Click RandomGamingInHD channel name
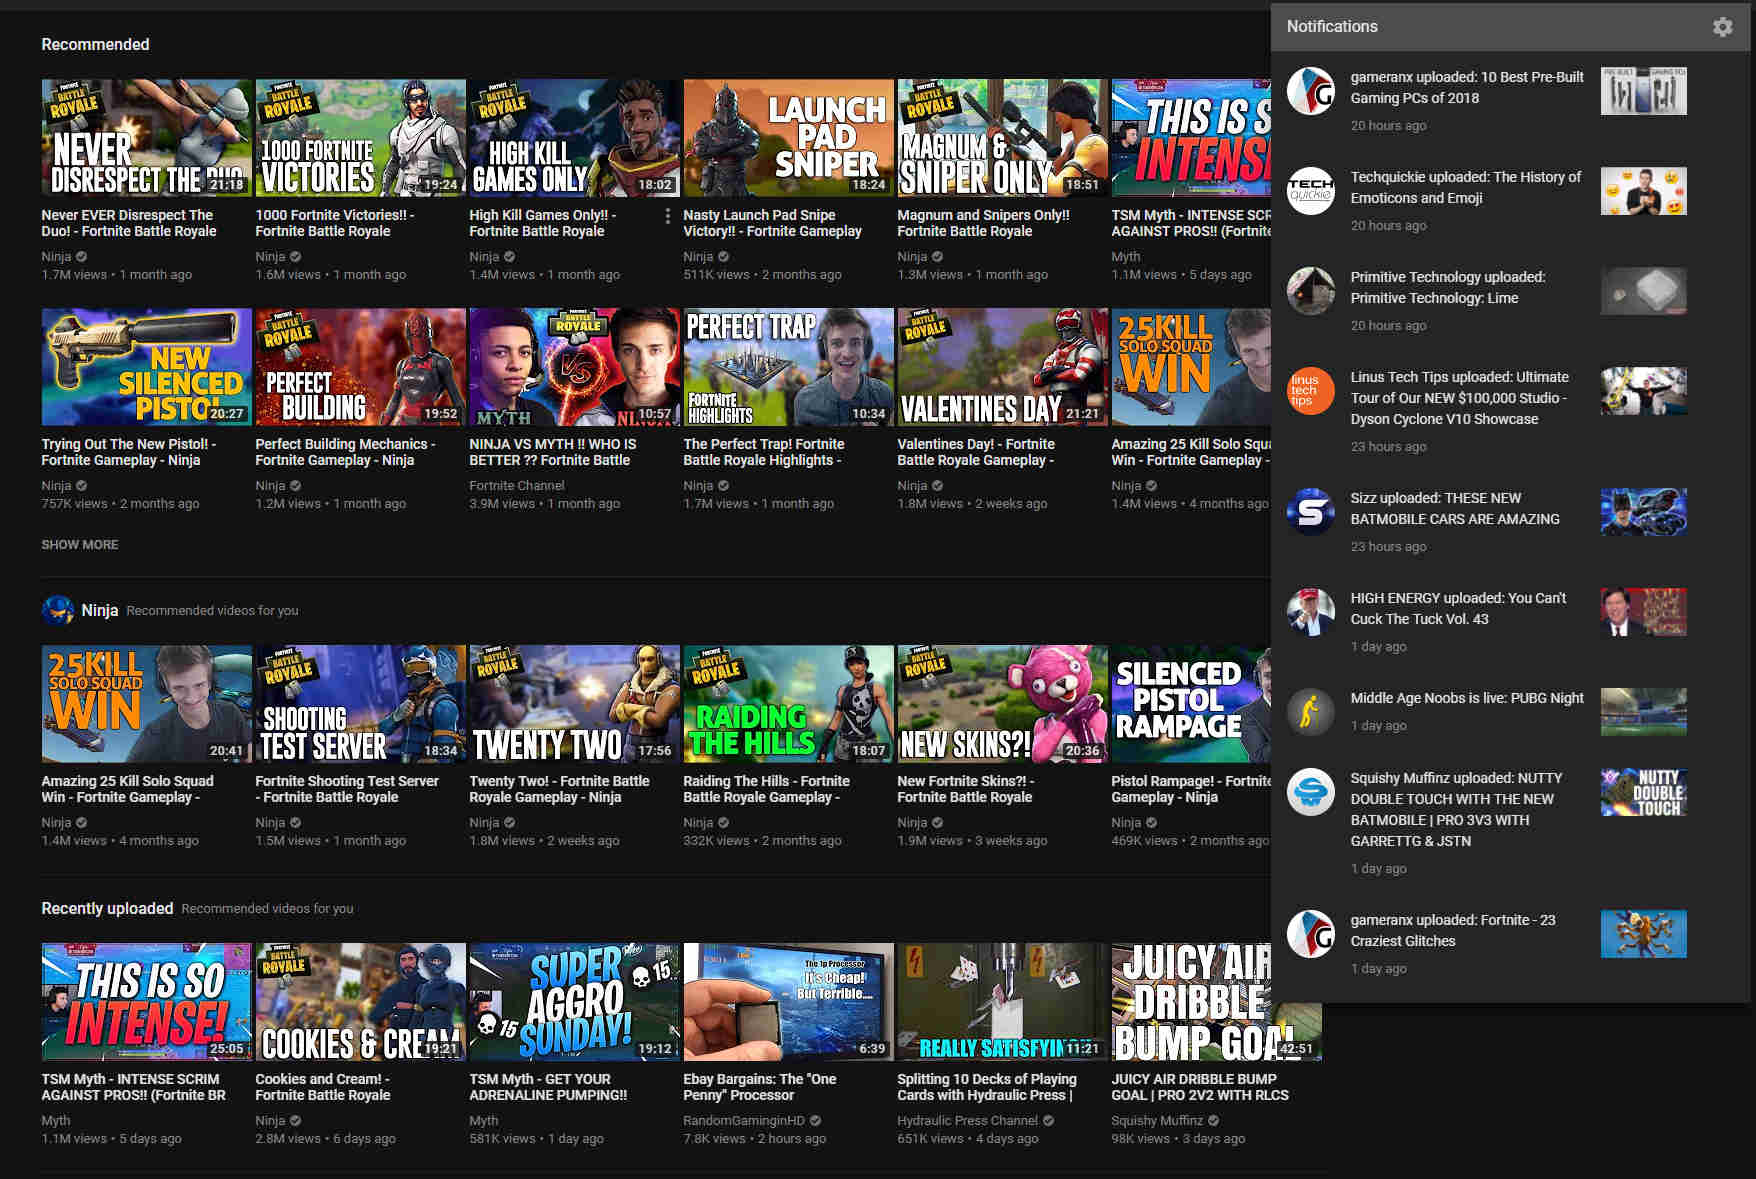Viewport: 1756px width, 1179px height. (x=744, y=1121)
